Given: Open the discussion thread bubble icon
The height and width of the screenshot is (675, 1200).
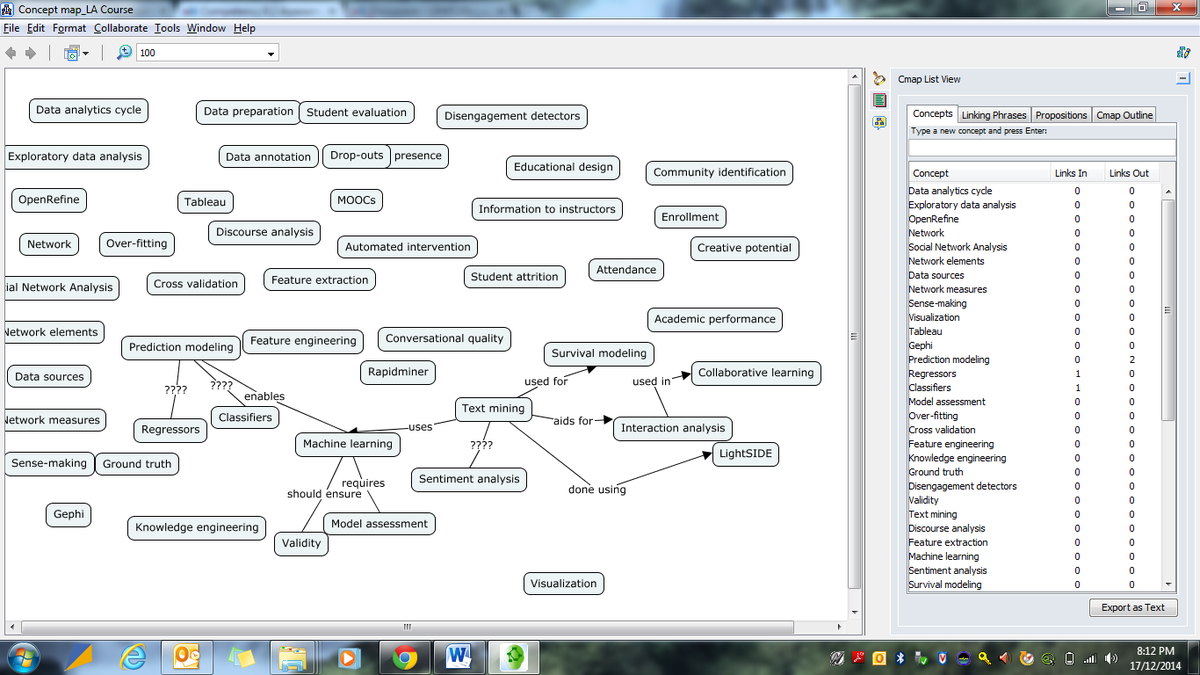Looking at the screenshot, I should click(x=880, y=122).
